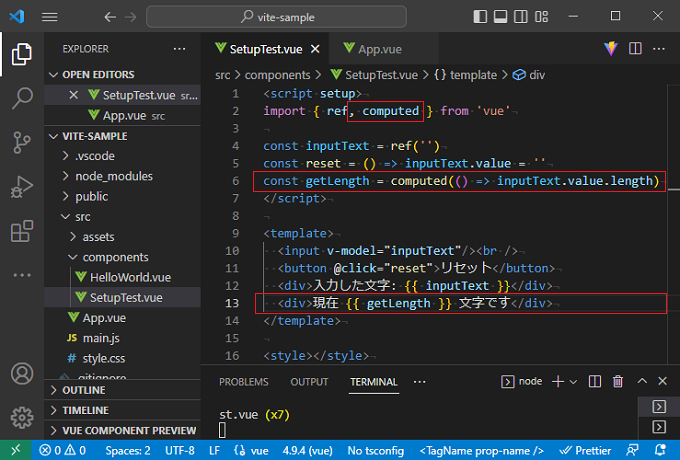Open notifications bell in status bar

pos(660,450)
